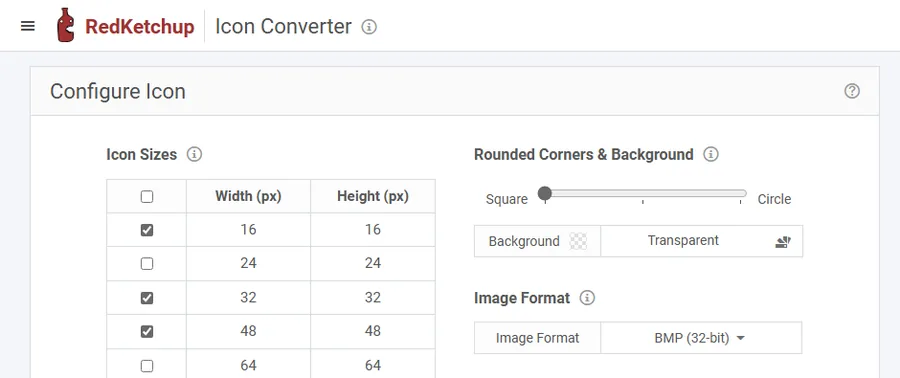Click the info icon beside Image Format
The width and height of the screenshot is (900, 378).
click(x=587, y=298)
